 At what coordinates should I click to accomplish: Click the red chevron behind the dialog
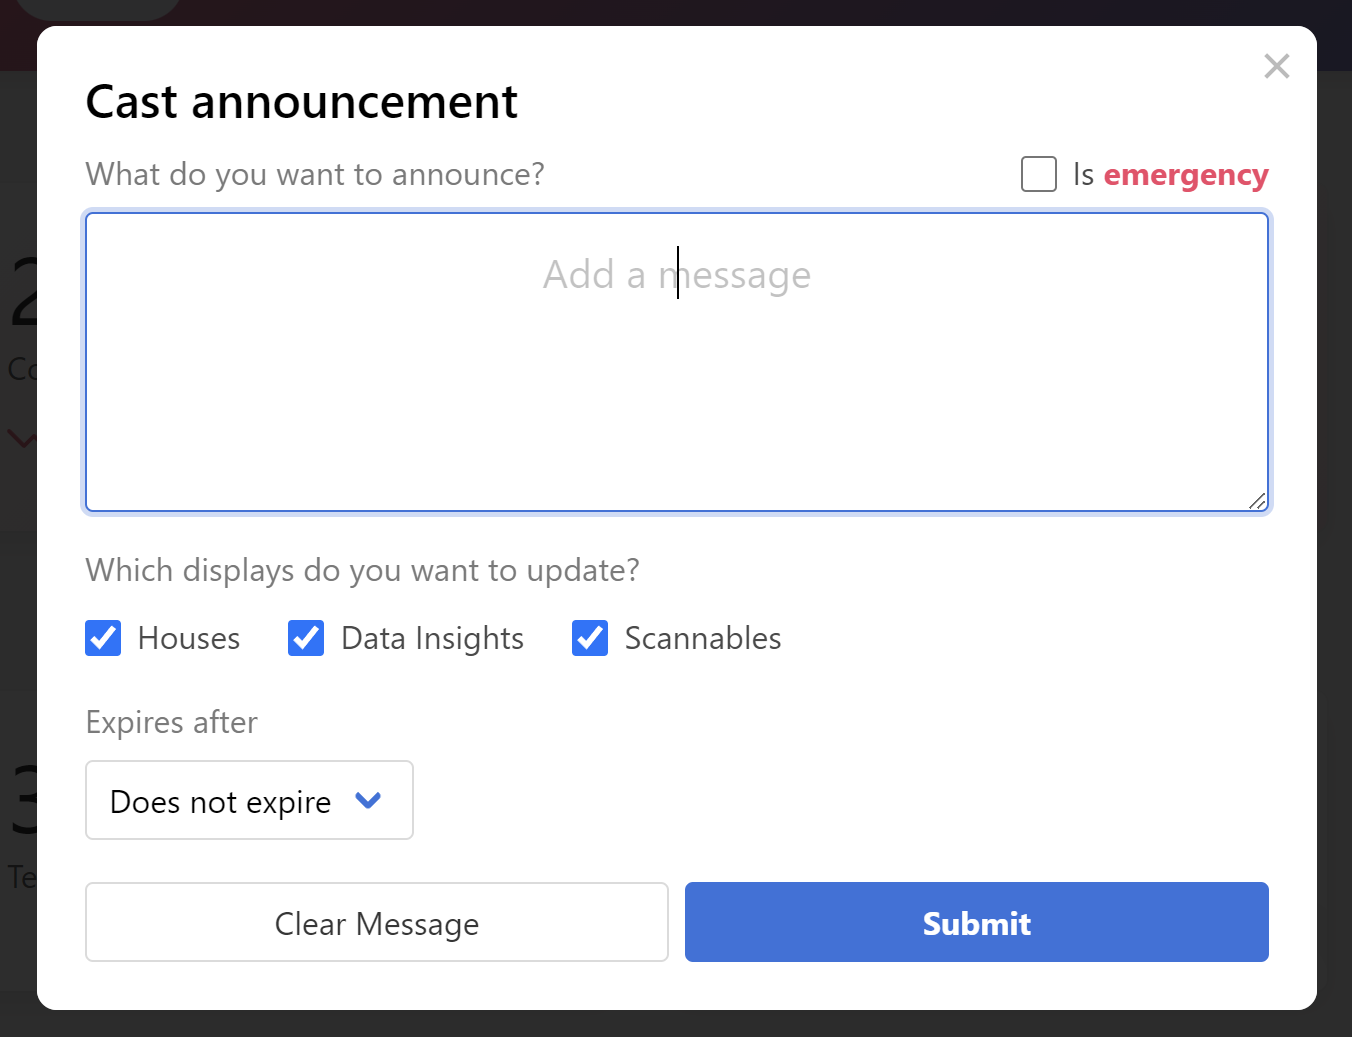pyautogui.click(x=21, y=438)
